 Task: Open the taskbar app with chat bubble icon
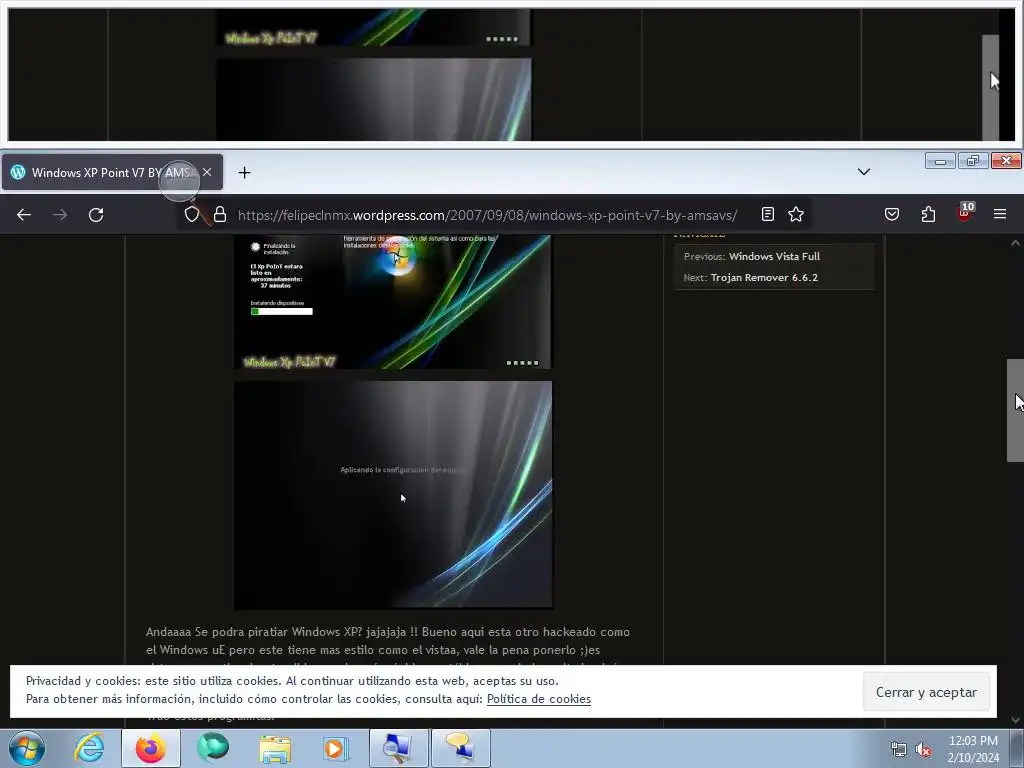pos(460,748)
